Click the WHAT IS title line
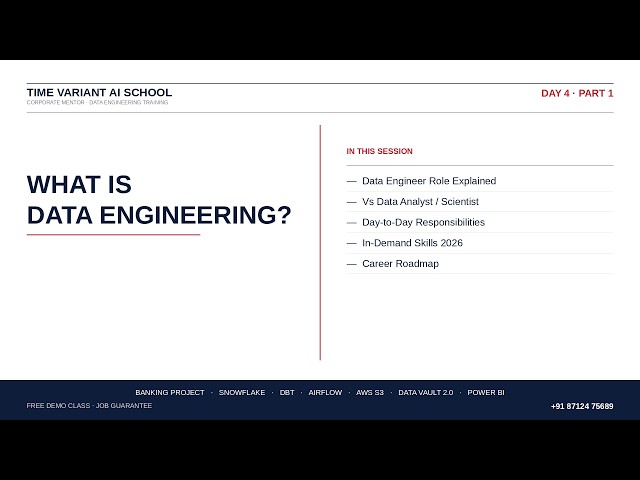 79,184
